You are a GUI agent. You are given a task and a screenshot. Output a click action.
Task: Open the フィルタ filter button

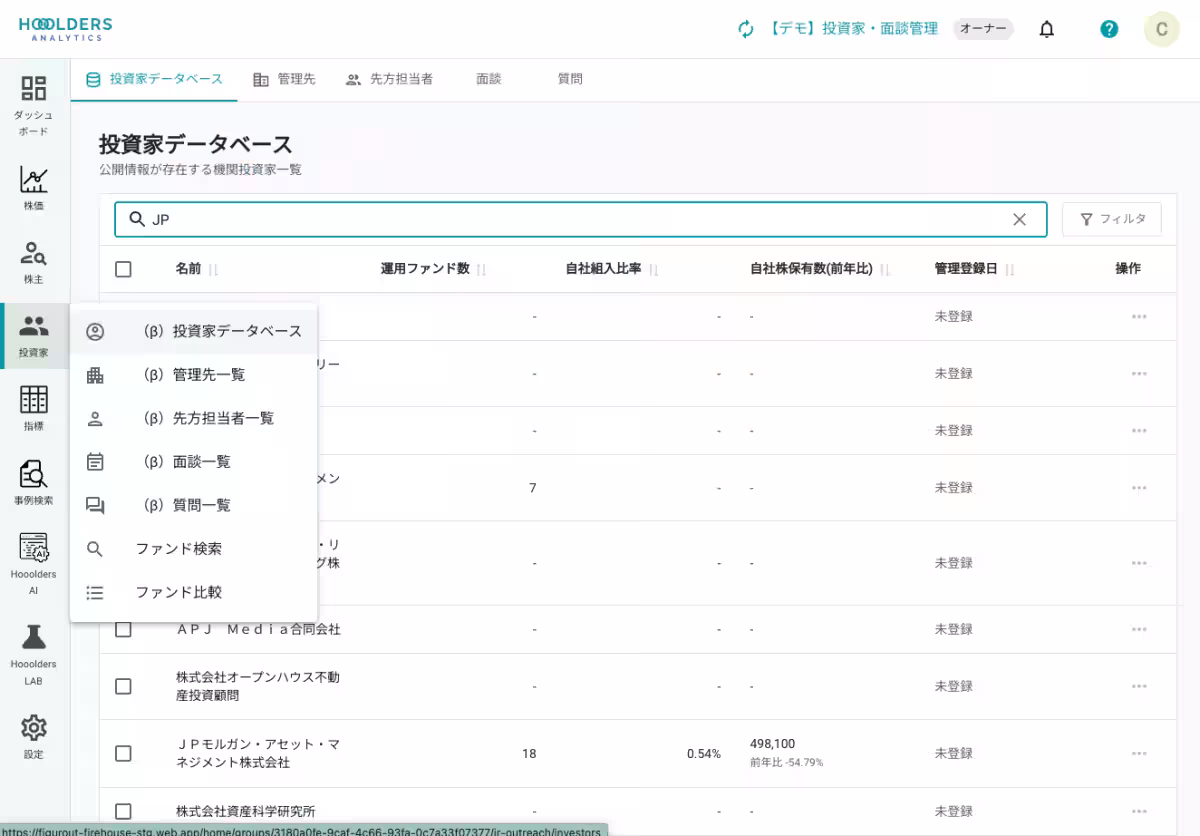[1112, 219]
